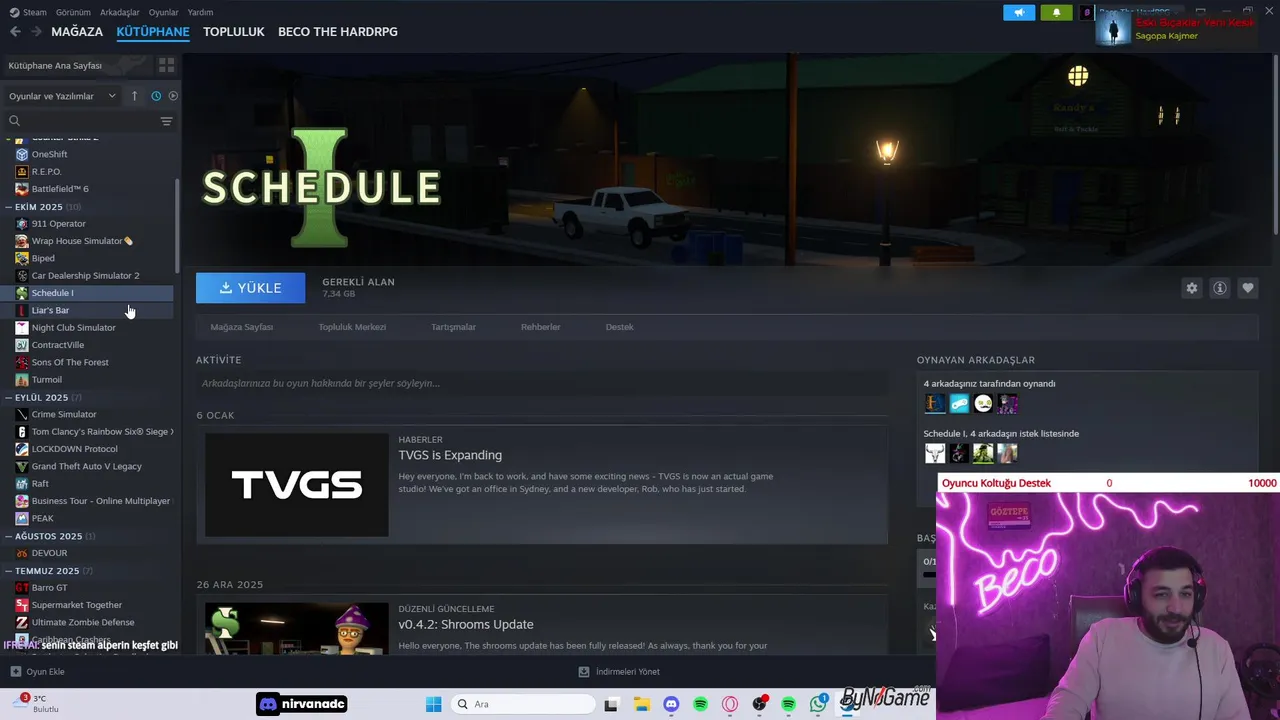Viewport: 1280px width, 720px height.
Task: Open the TVGS is Expanding news title
Action: click(x=450, y=455)
